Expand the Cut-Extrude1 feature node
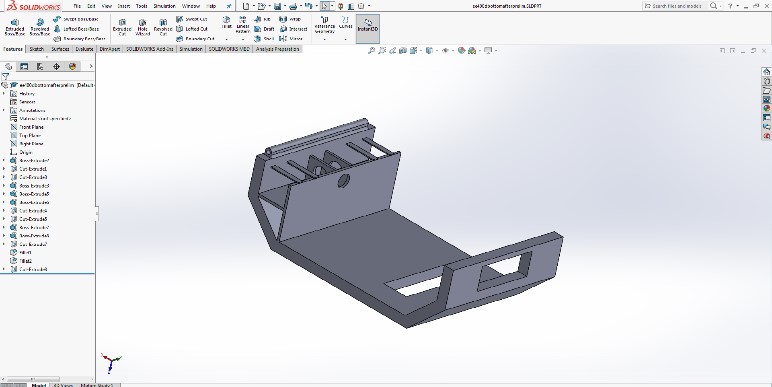Screen dimensions: 772x387 pyautogui.click(x=4, y=169)
